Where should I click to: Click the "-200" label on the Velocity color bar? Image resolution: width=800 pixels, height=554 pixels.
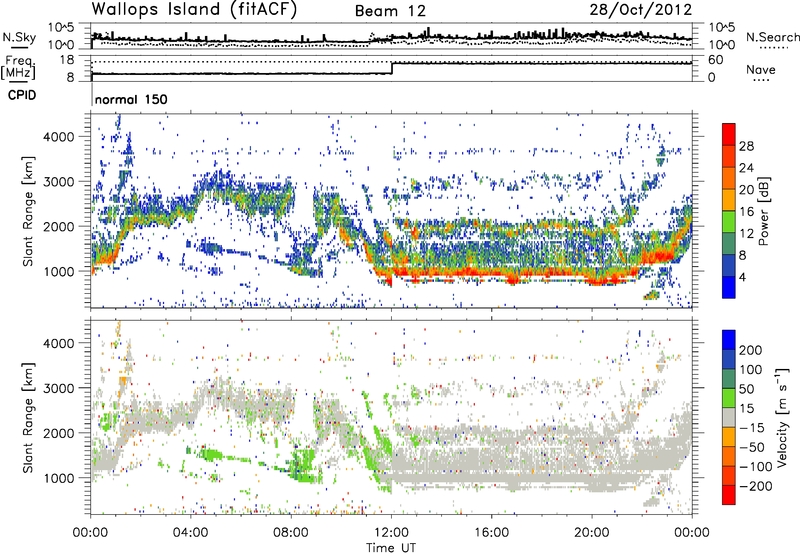(x=755, y=486)
